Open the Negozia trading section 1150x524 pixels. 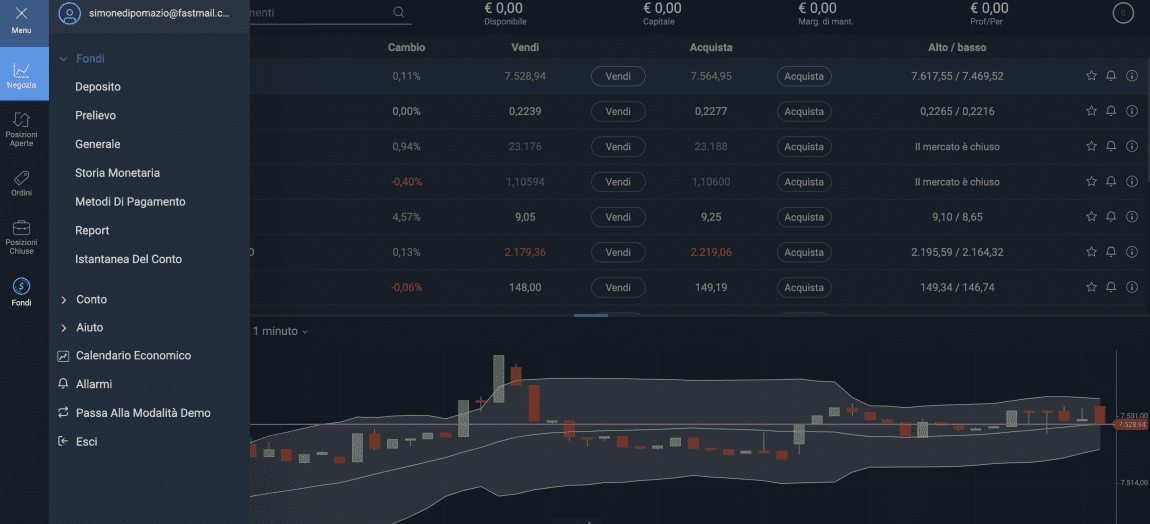click(21, 74)
